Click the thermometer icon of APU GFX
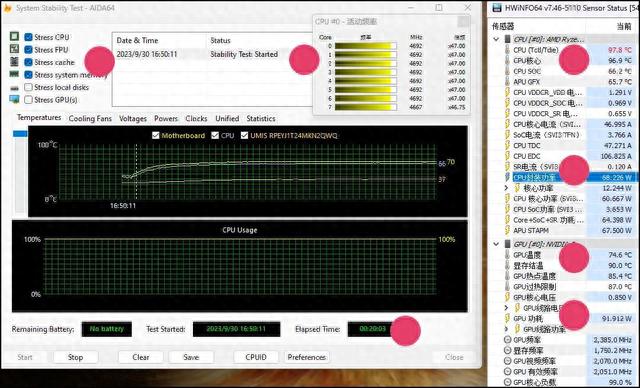This screenshot has width=640, height=388. (507, 82)
